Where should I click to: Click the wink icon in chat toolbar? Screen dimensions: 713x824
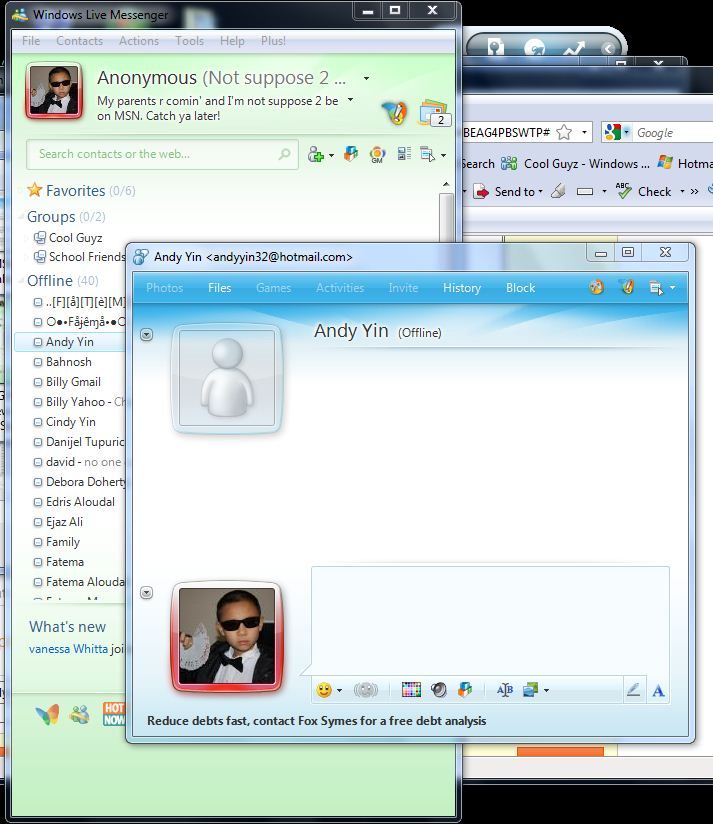(x=411, y=689)
